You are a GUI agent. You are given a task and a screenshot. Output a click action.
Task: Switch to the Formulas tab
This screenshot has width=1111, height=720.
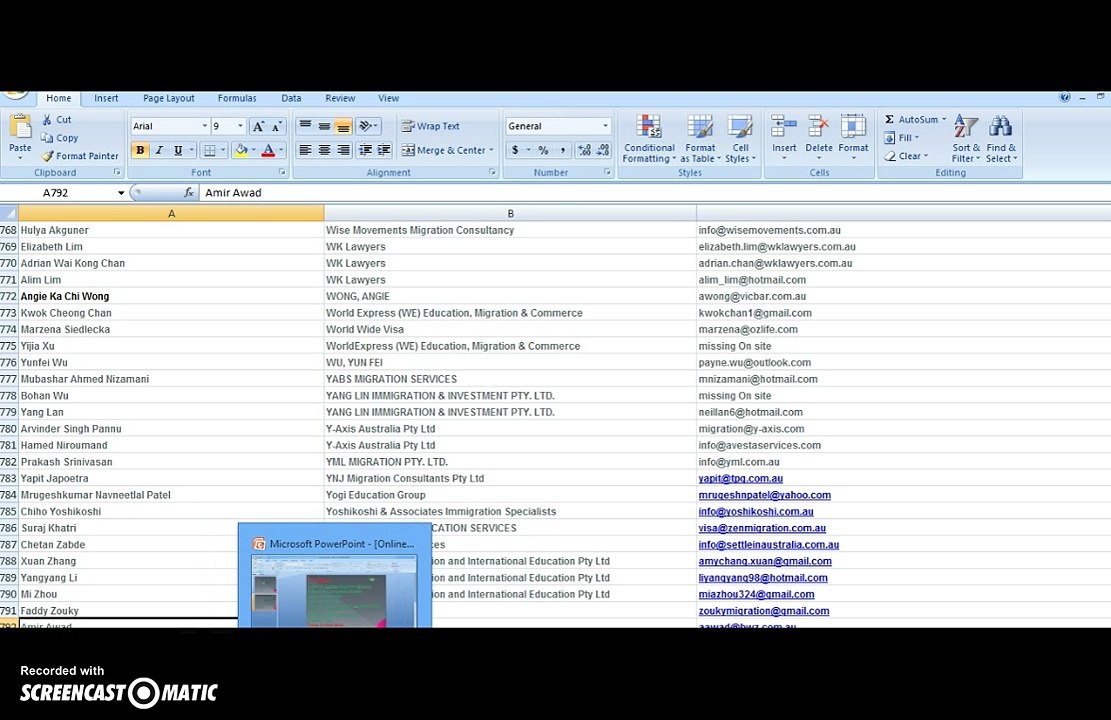(237, 99)
